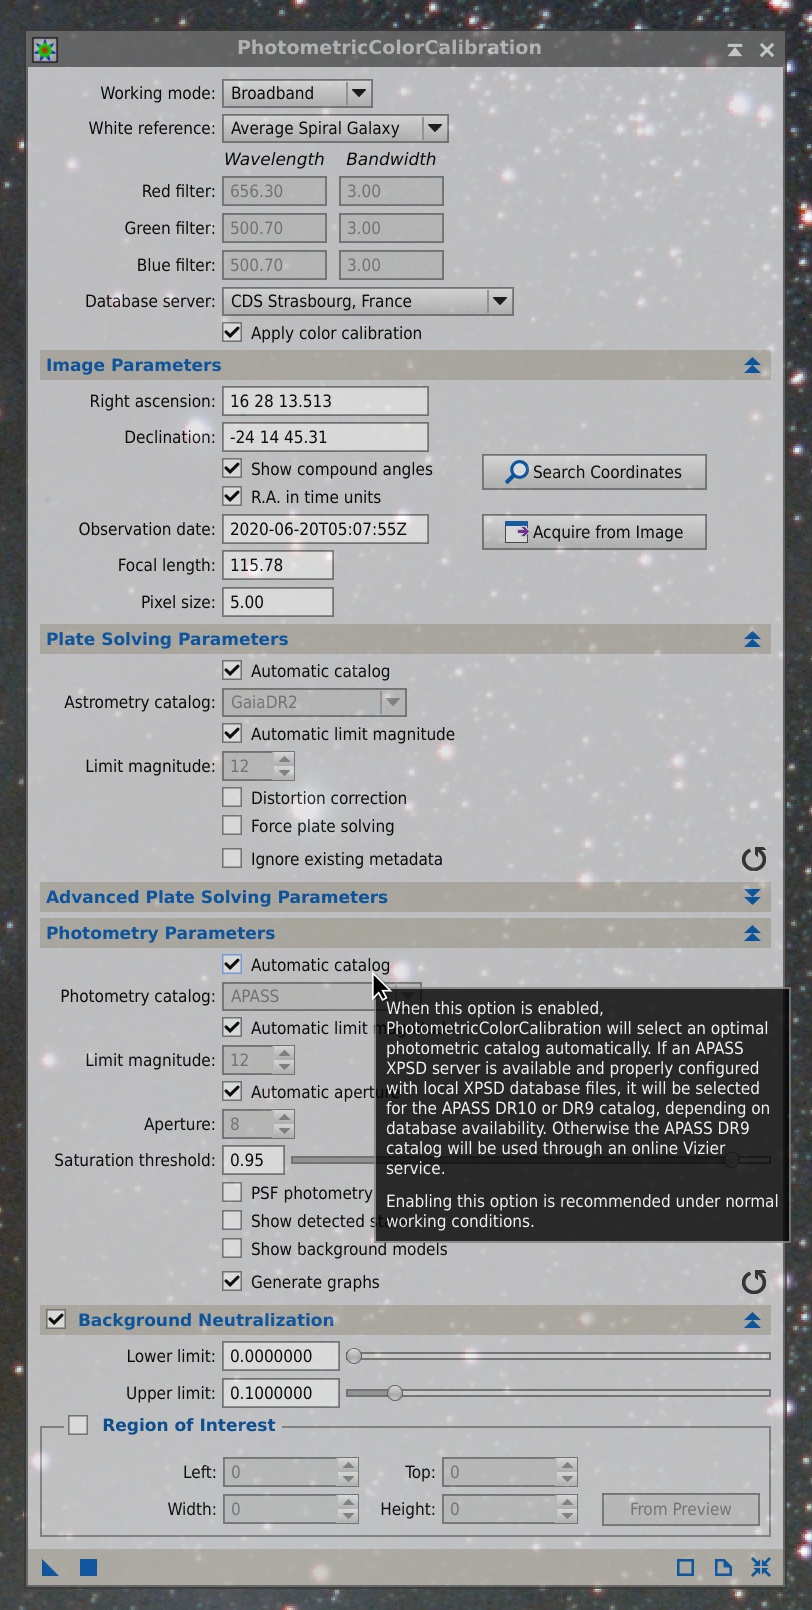Viewport: 812px width, 1610px height.
Task: Click the Lower limit value field
Action: coord(280,1356)
